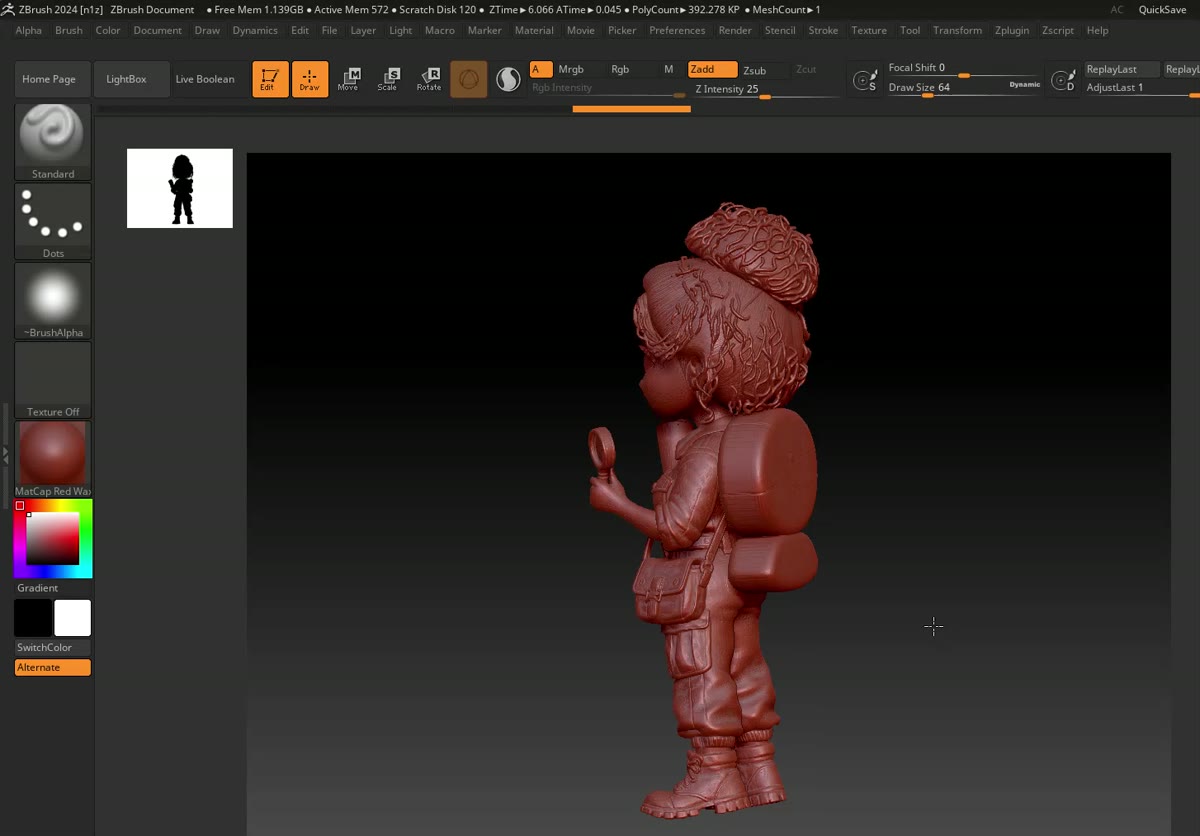Select the black secondary color swatch
This screenshot has height=836, width=1200.
pos(33,618)
